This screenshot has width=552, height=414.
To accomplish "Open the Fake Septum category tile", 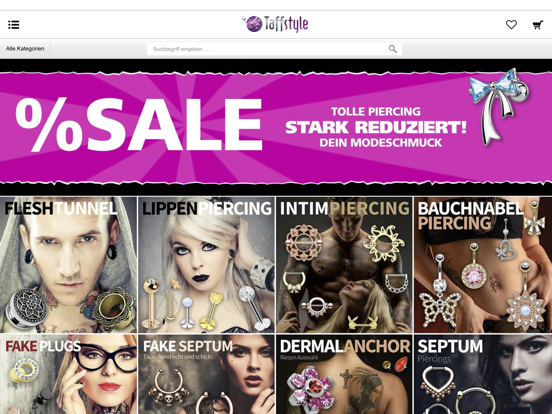I will pyautogui.click(x=206, y=375).
